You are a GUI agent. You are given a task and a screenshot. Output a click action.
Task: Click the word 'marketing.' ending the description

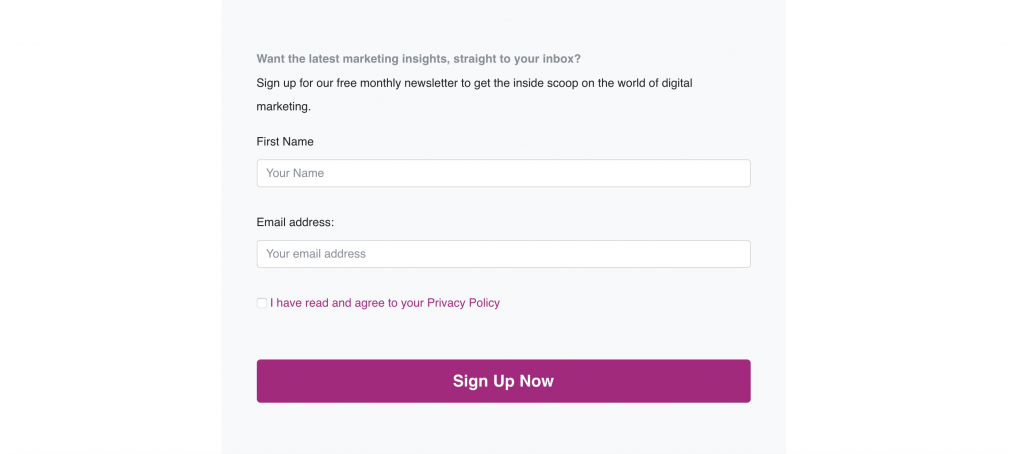(283, 106)
